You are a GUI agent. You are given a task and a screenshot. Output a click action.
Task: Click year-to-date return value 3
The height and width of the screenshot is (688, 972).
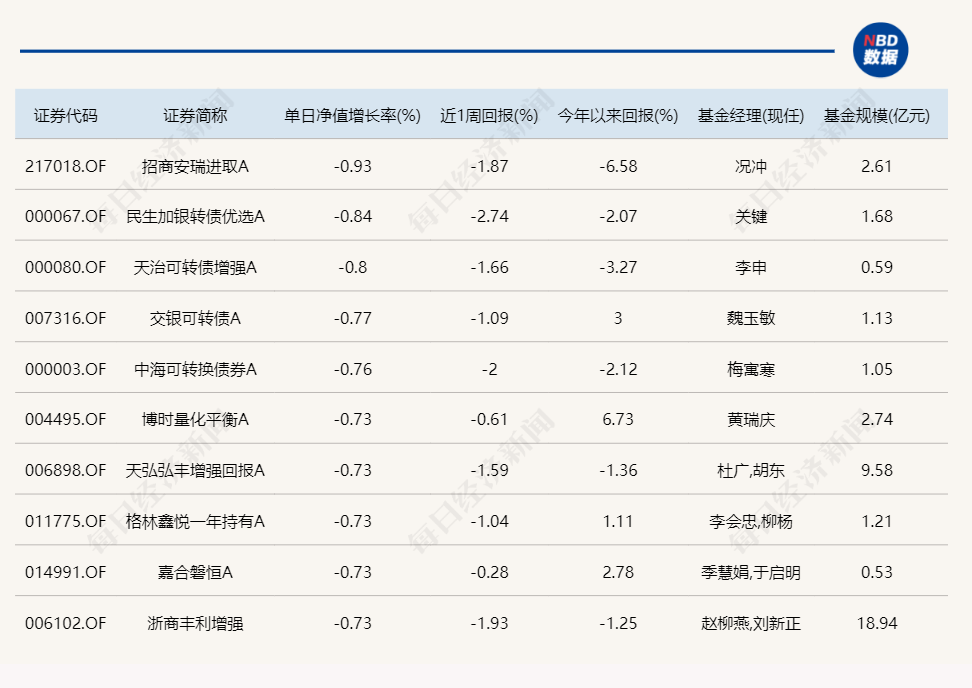618,318
